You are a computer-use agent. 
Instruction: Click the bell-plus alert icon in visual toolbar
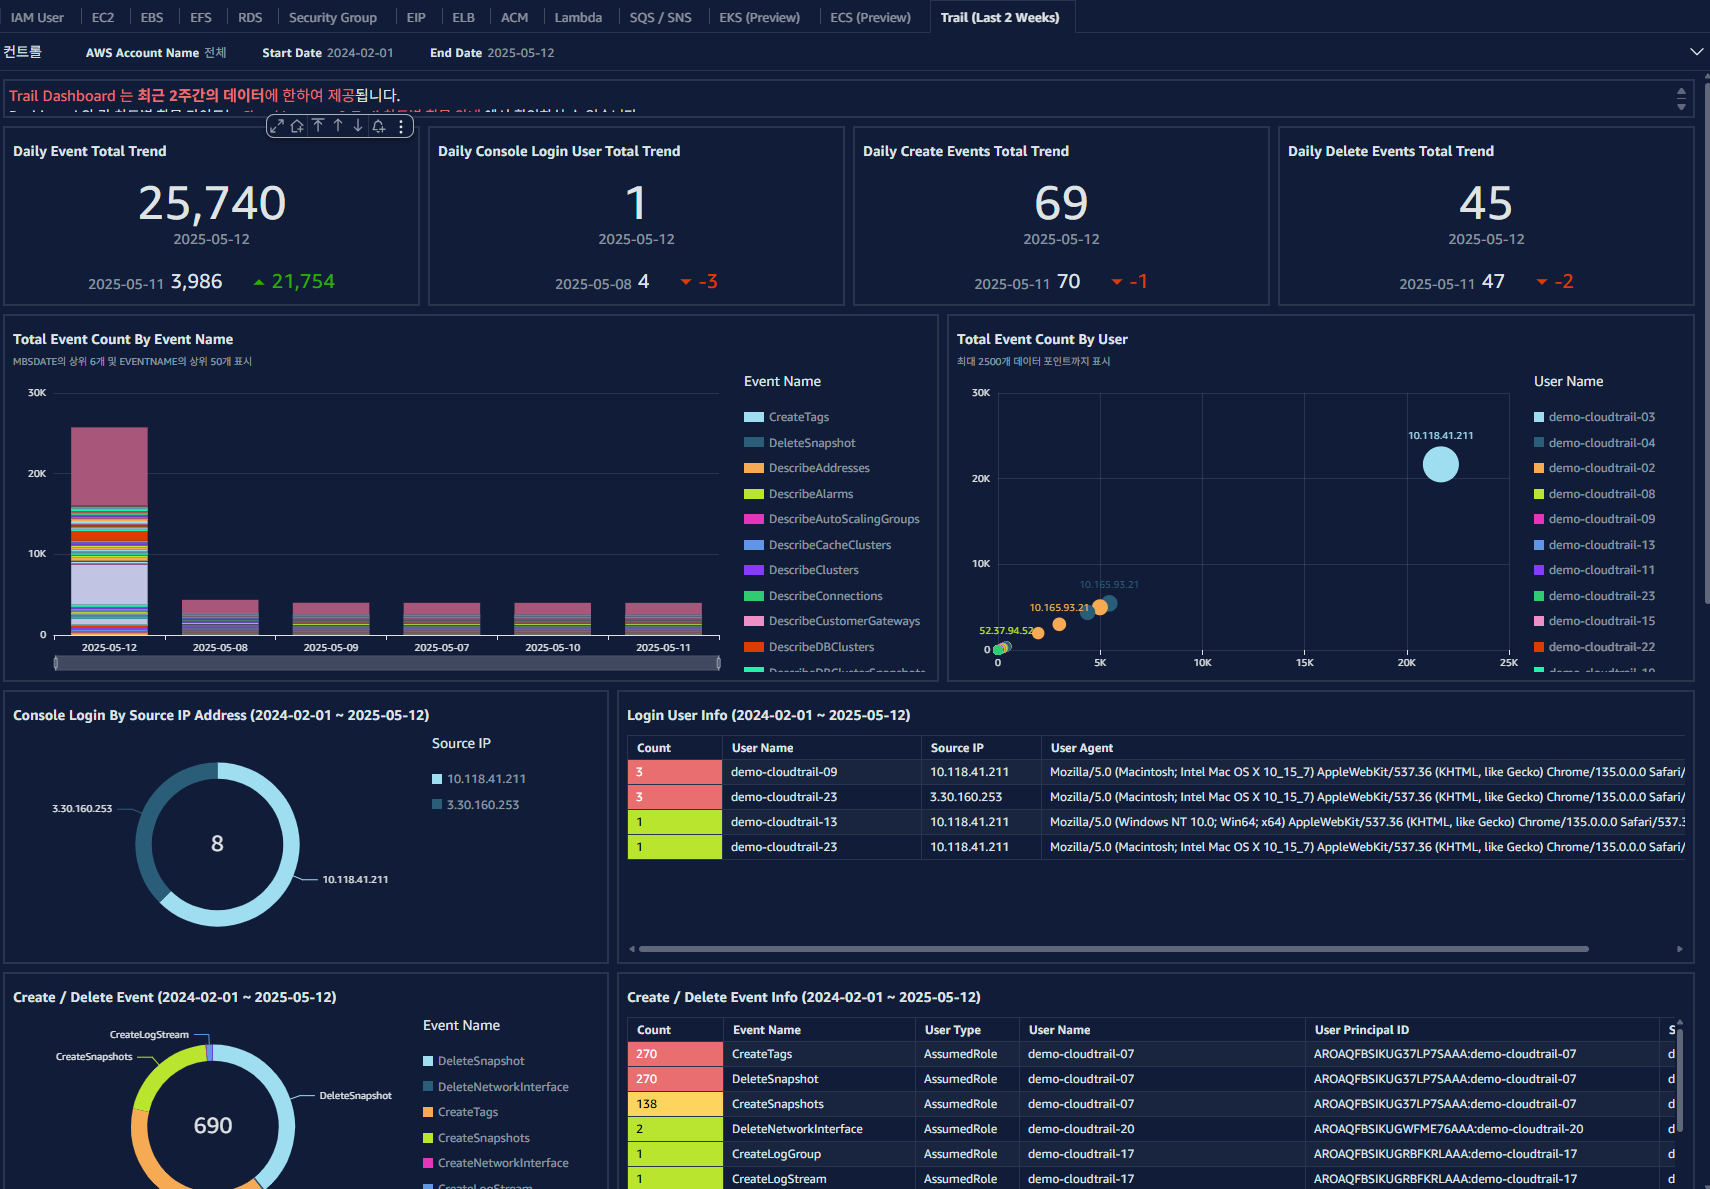379,126
